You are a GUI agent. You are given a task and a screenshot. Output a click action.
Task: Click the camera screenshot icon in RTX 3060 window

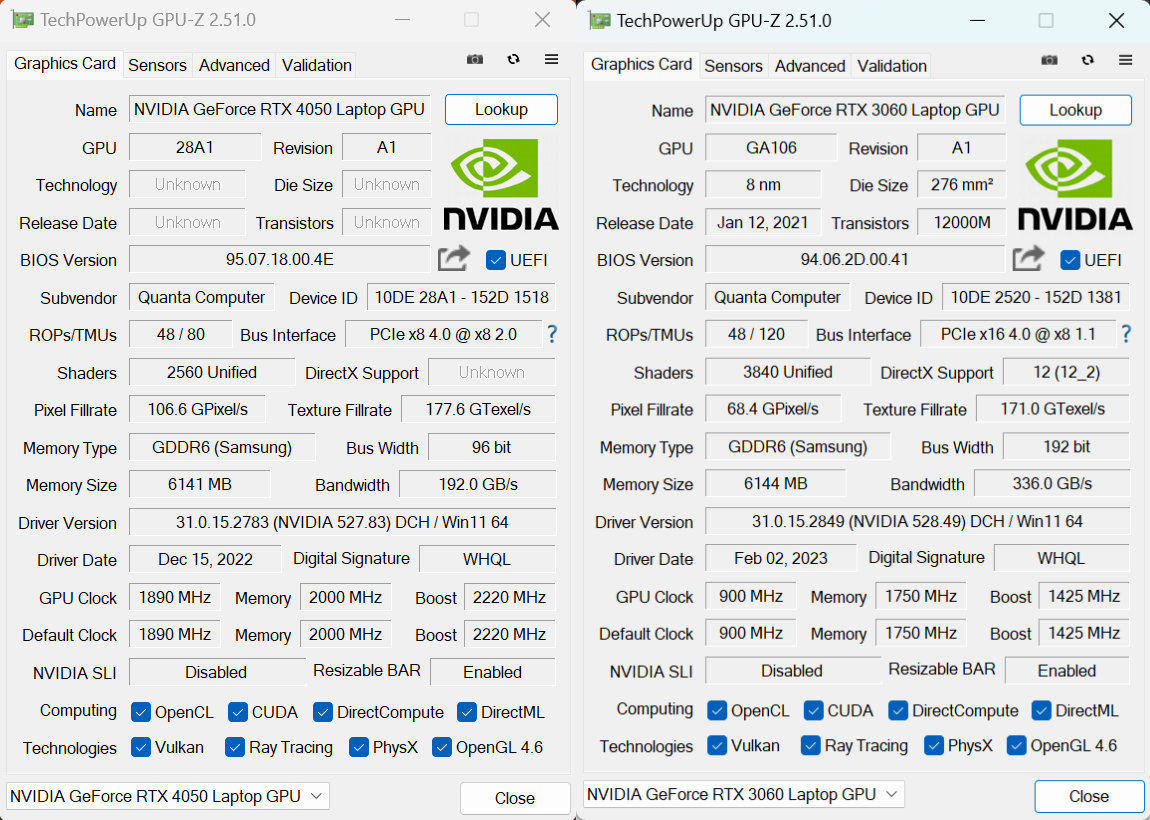1049,60
